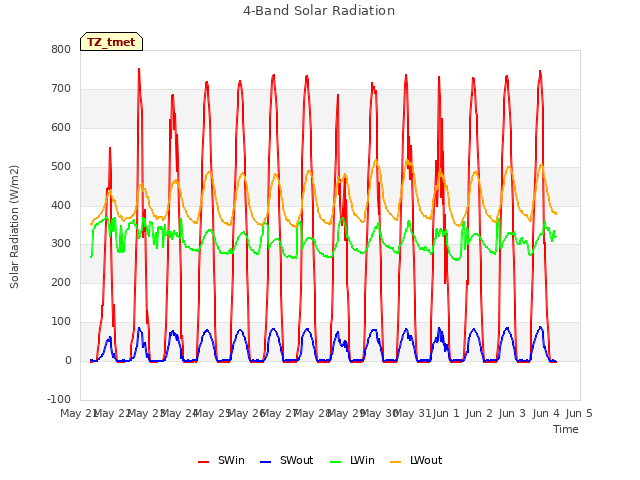Click the -100 y-axis tick label
Viewport: 640px width, 480px height.
coord(59,400)
